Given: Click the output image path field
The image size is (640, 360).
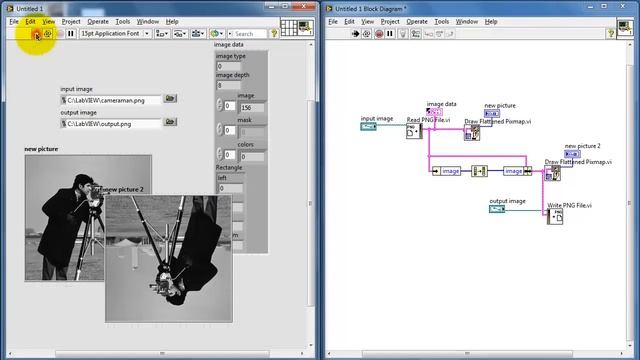Looking at the screenshot, I should pyautogui.click(x=111, y=124).
